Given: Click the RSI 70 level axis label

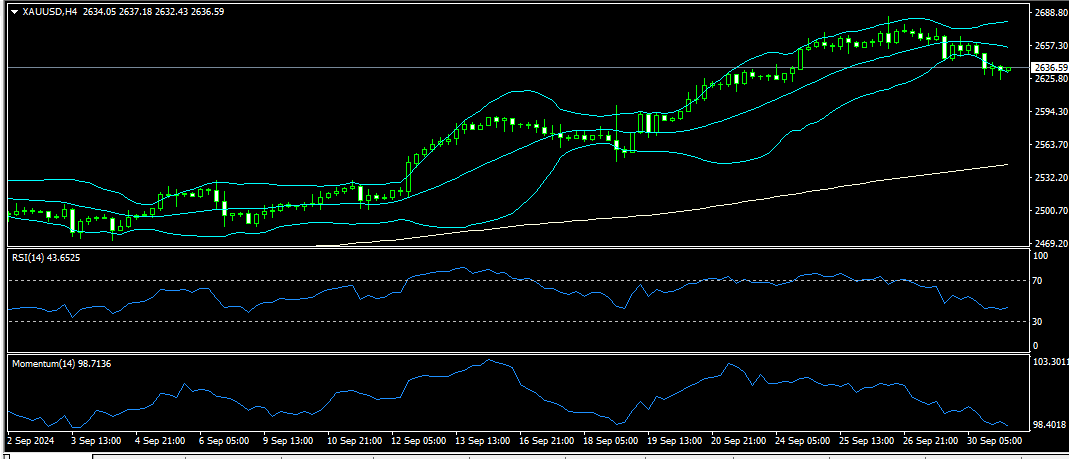Looking at the screenshot, I should (1038, 282).
